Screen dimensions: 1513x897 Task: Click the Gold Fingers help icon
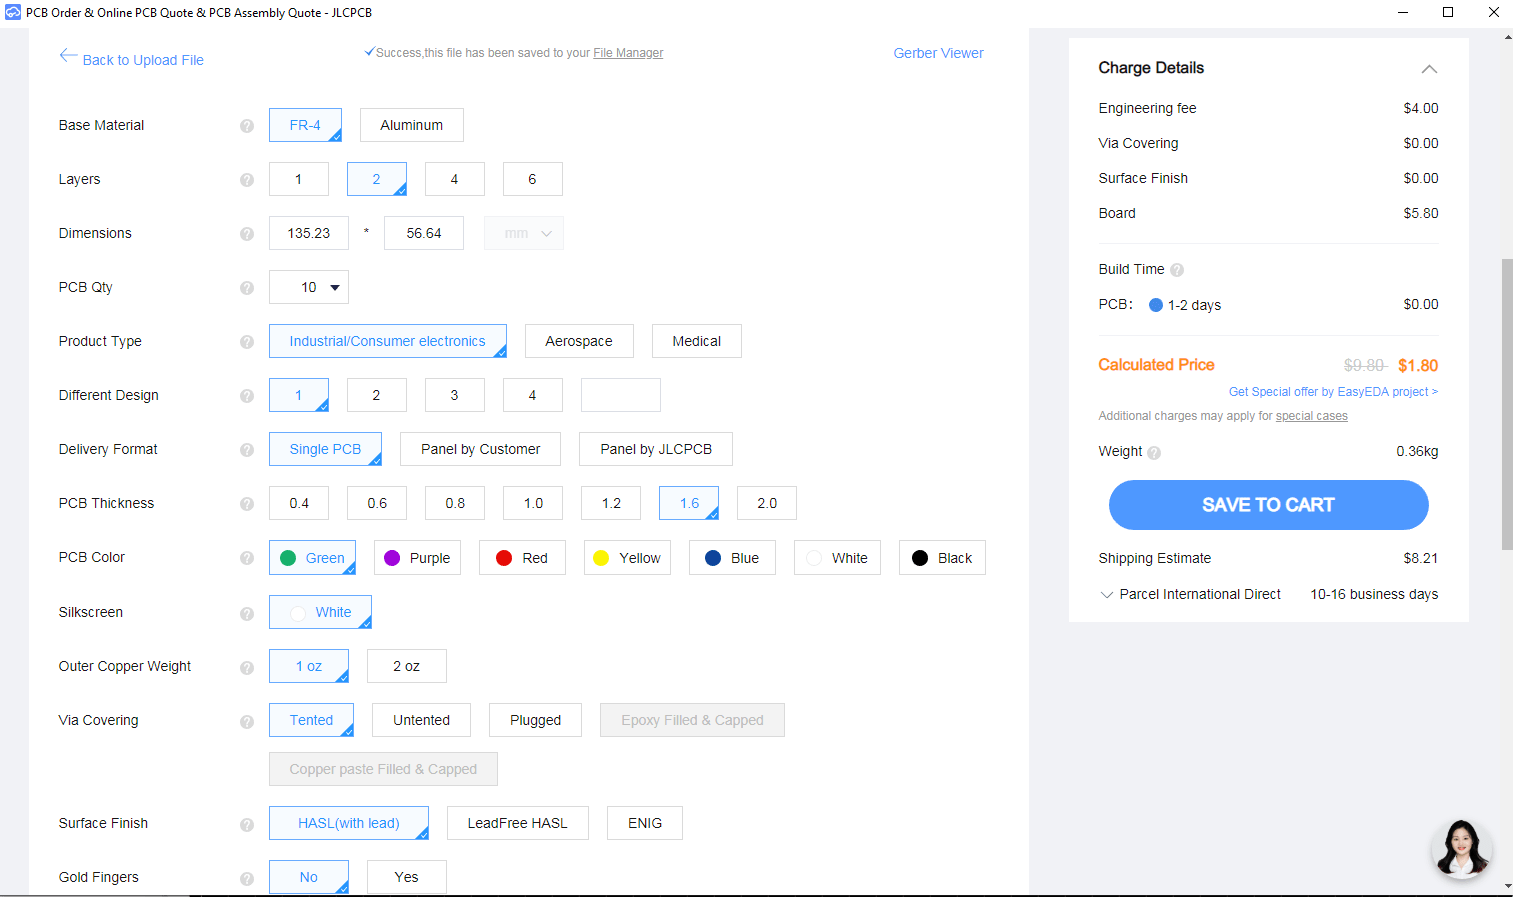pyautogui.click(x=247, y=878)
